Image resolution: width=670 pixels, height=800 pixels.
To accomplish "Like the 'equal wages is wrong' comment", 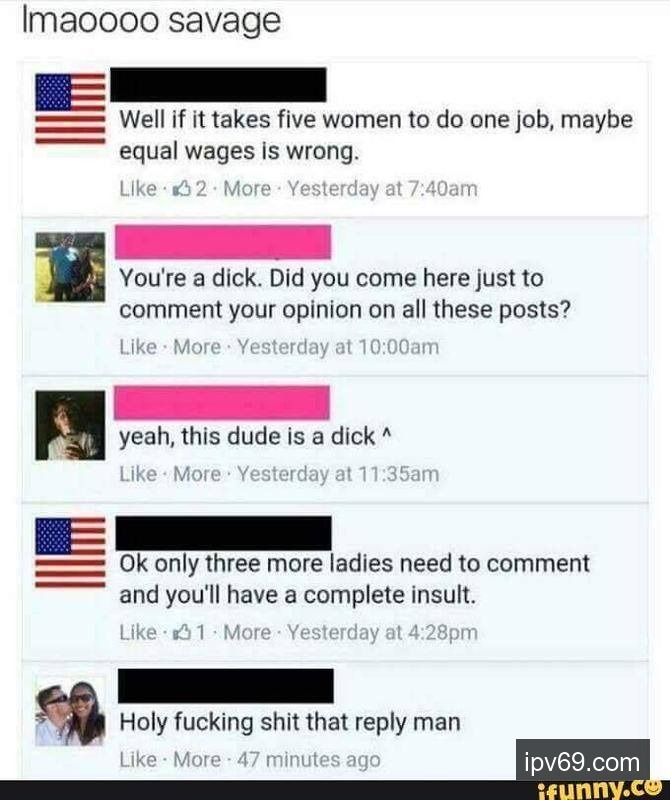I will click(x=138, y=189).
